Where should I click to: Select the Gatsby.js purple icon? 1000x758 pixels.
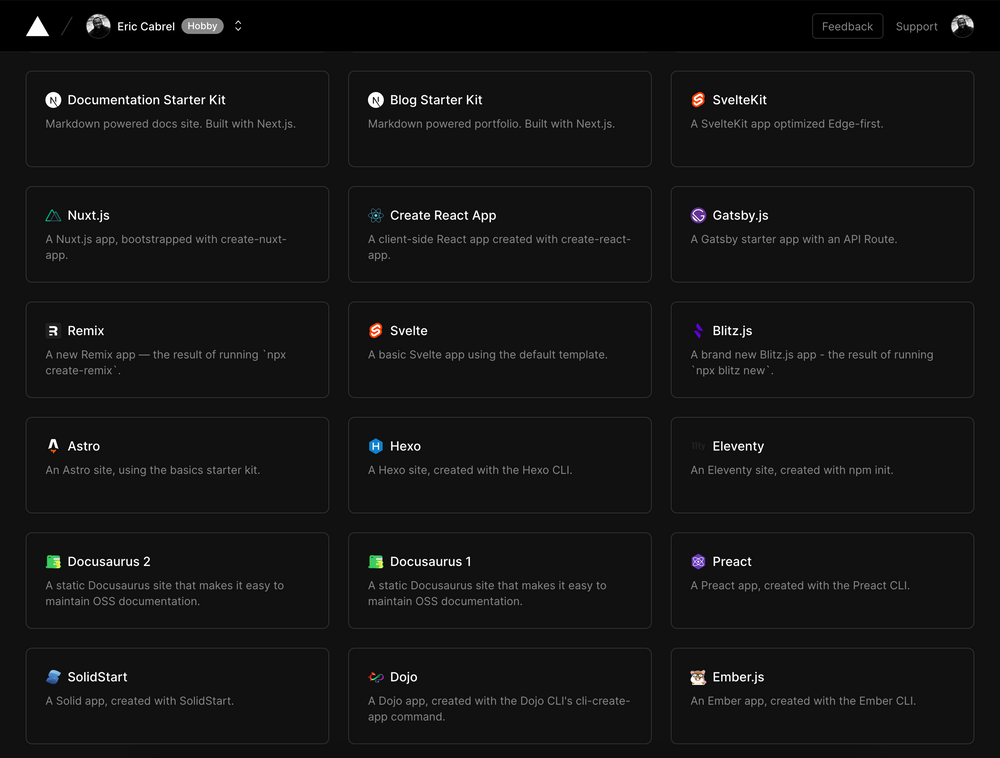coord(697,215)
